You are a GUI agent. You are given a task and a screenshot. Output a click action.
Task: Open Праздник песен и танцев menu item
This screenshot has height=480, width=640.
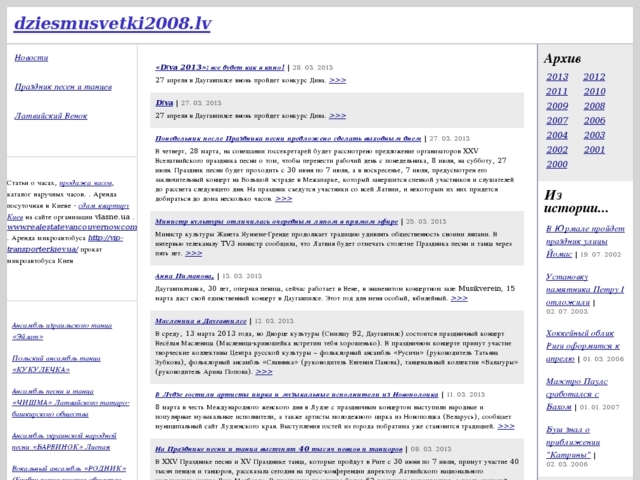click(63, 87)
